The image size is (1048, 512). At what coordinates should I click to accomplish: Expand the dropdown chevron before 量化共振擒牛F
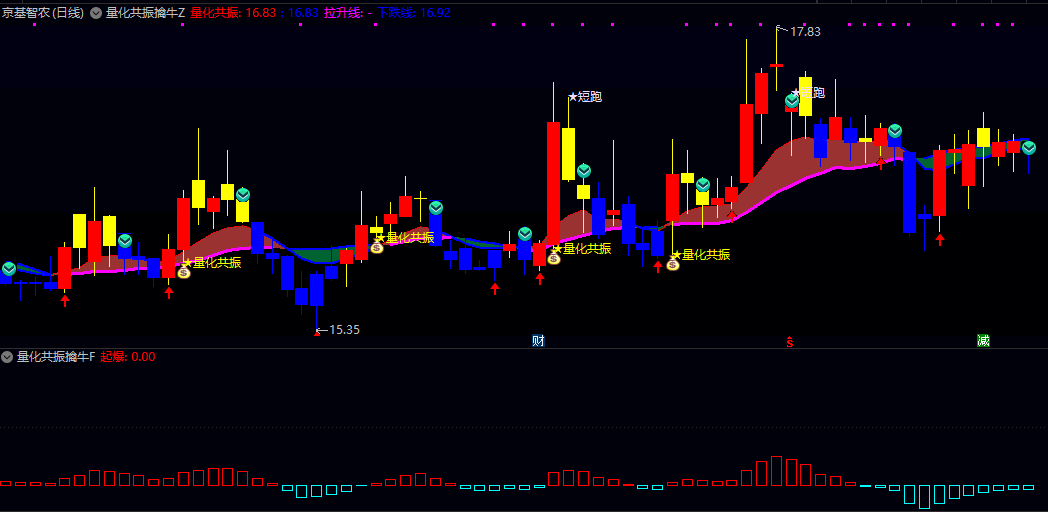point(7,357)
